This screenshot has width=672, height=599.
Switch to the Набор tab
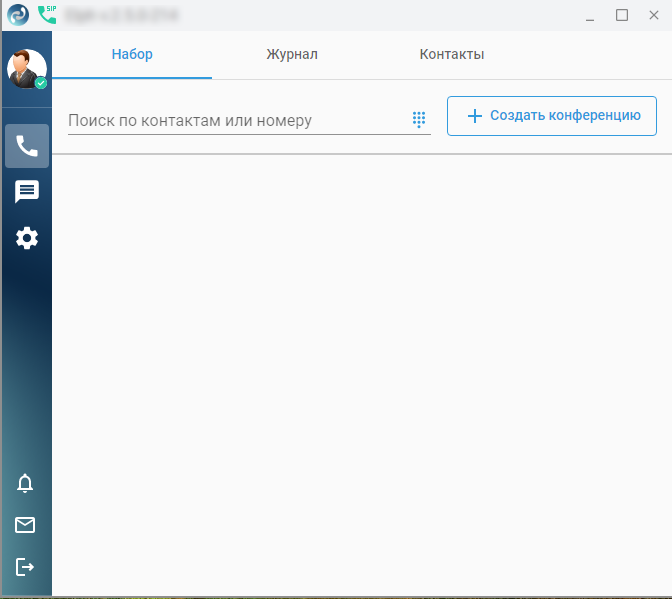132,54
